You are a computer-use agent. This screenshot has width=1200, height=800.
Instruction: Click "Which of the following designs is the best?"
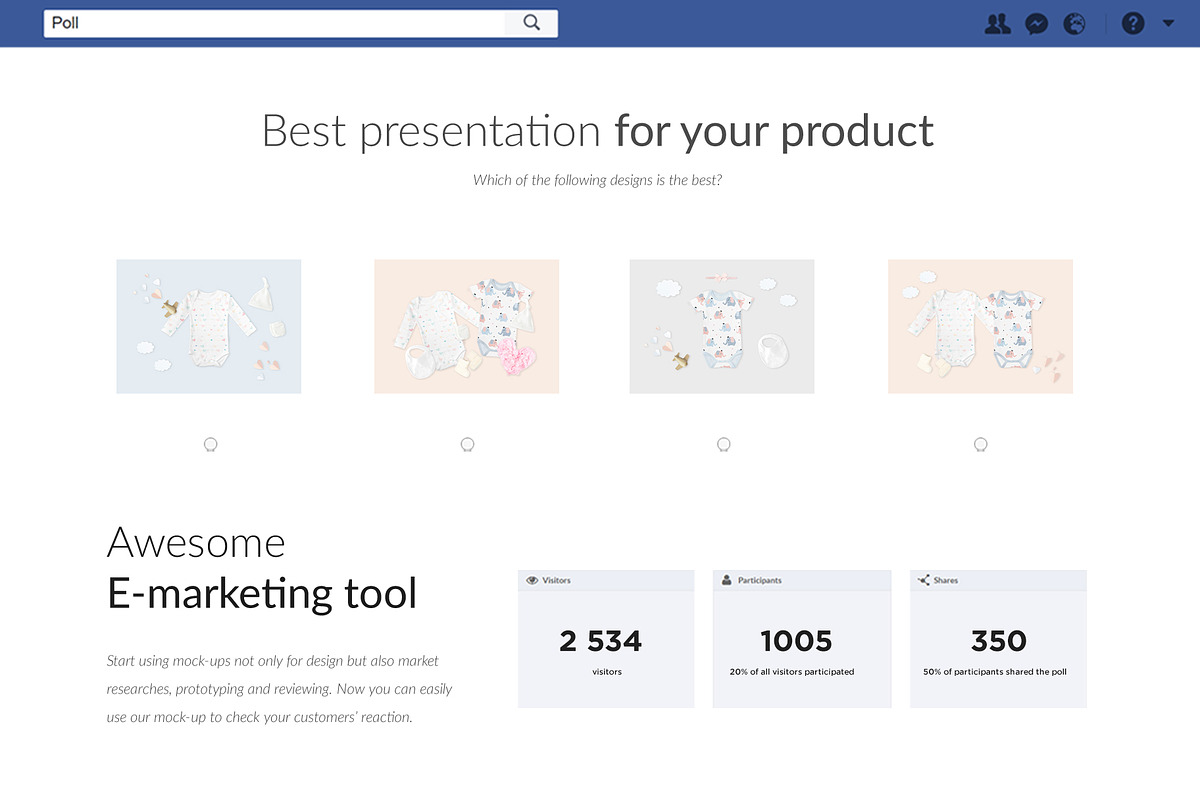click(x=597, y=180)
